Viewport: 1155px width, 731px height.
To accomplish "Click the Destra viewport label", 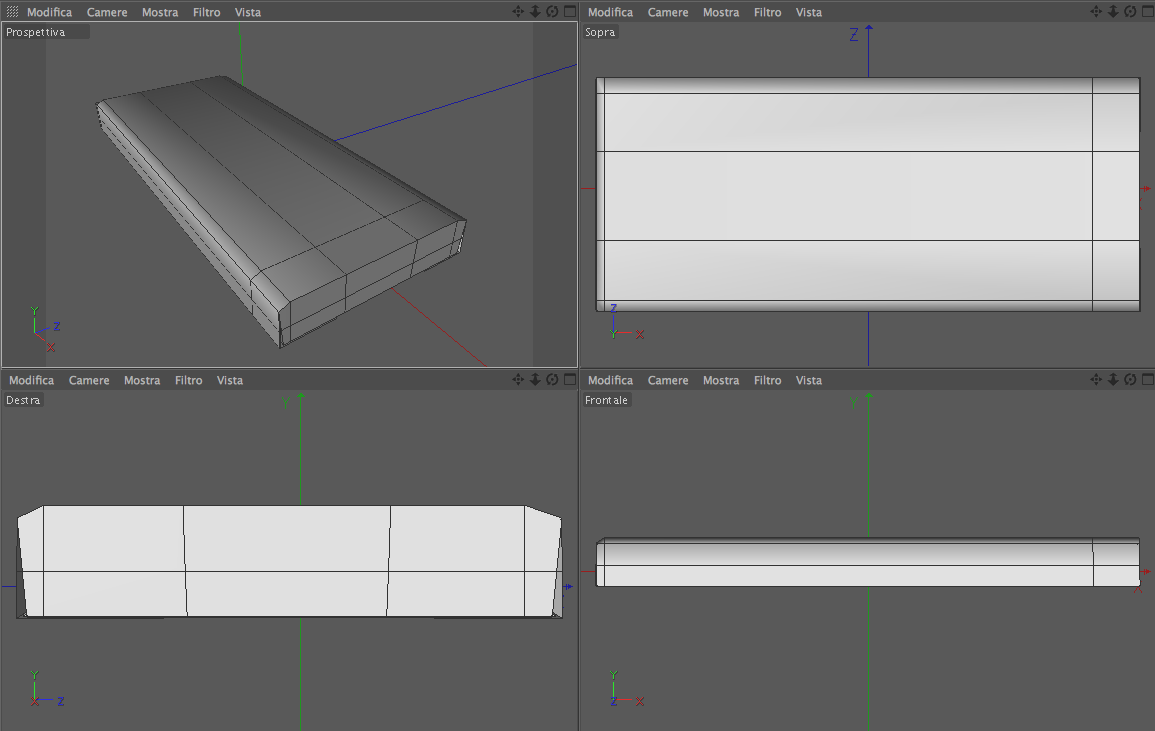I will tap(23, 400).
